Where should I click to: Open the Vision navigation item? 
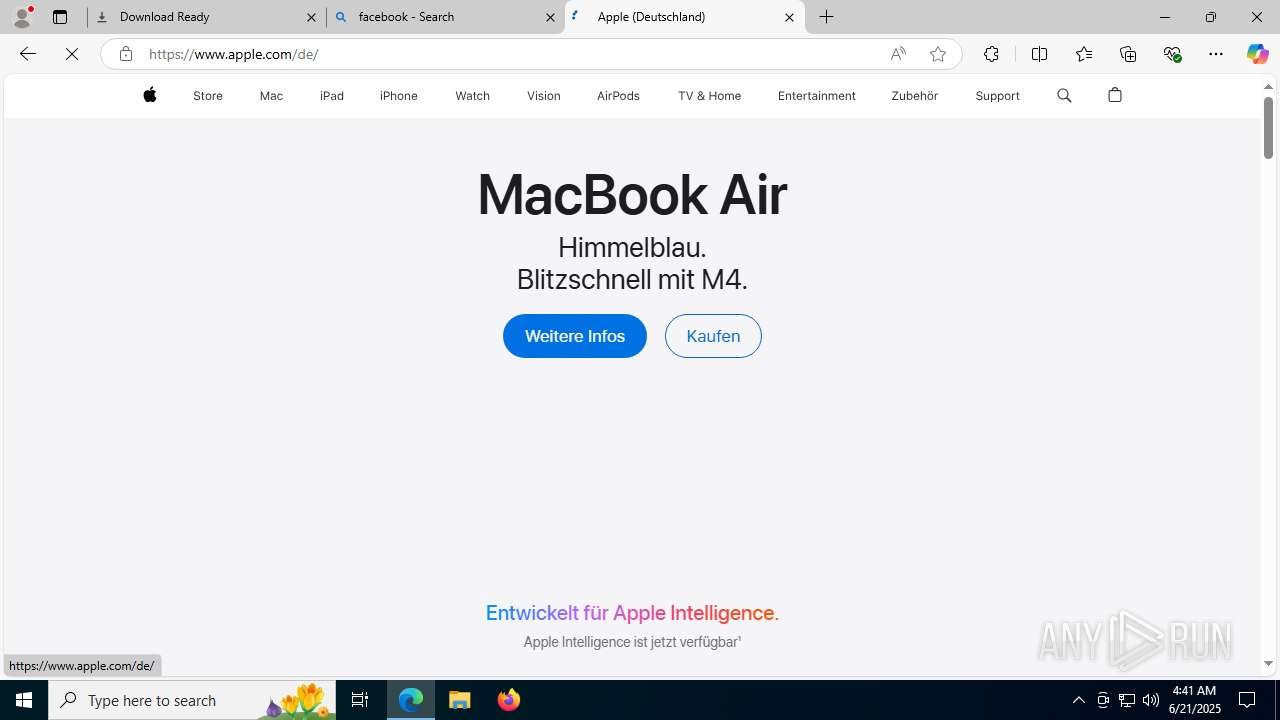point(544,96)
